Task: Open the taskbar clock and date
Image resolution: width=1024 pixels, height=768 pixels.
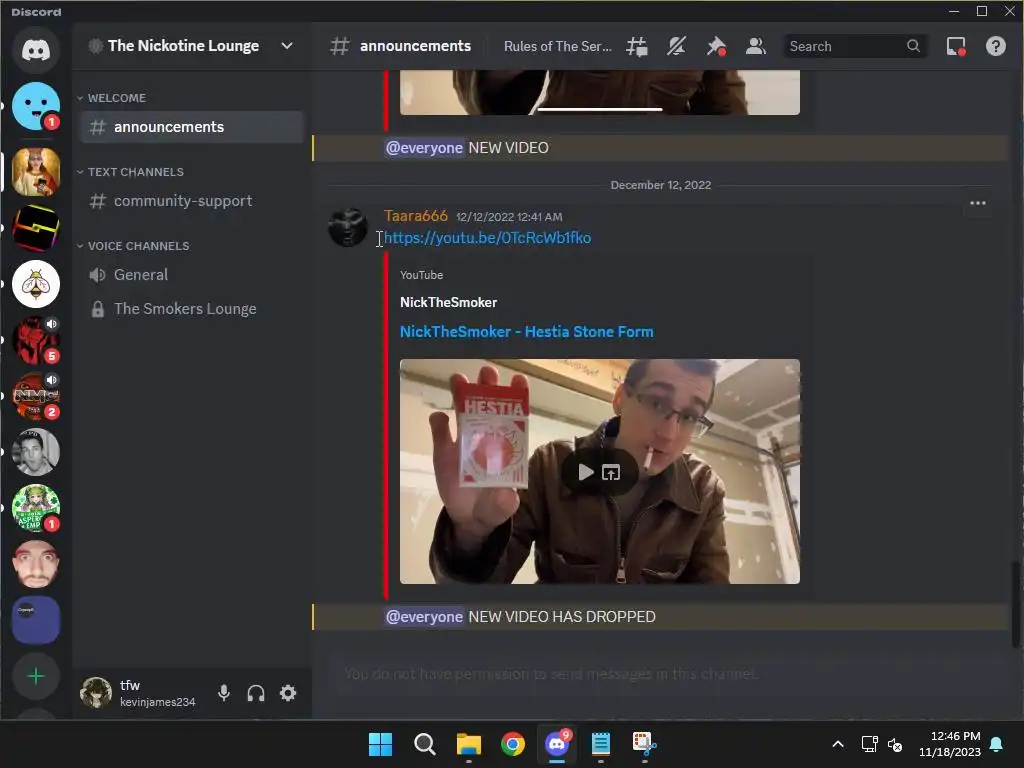Action: pos(949,744)
